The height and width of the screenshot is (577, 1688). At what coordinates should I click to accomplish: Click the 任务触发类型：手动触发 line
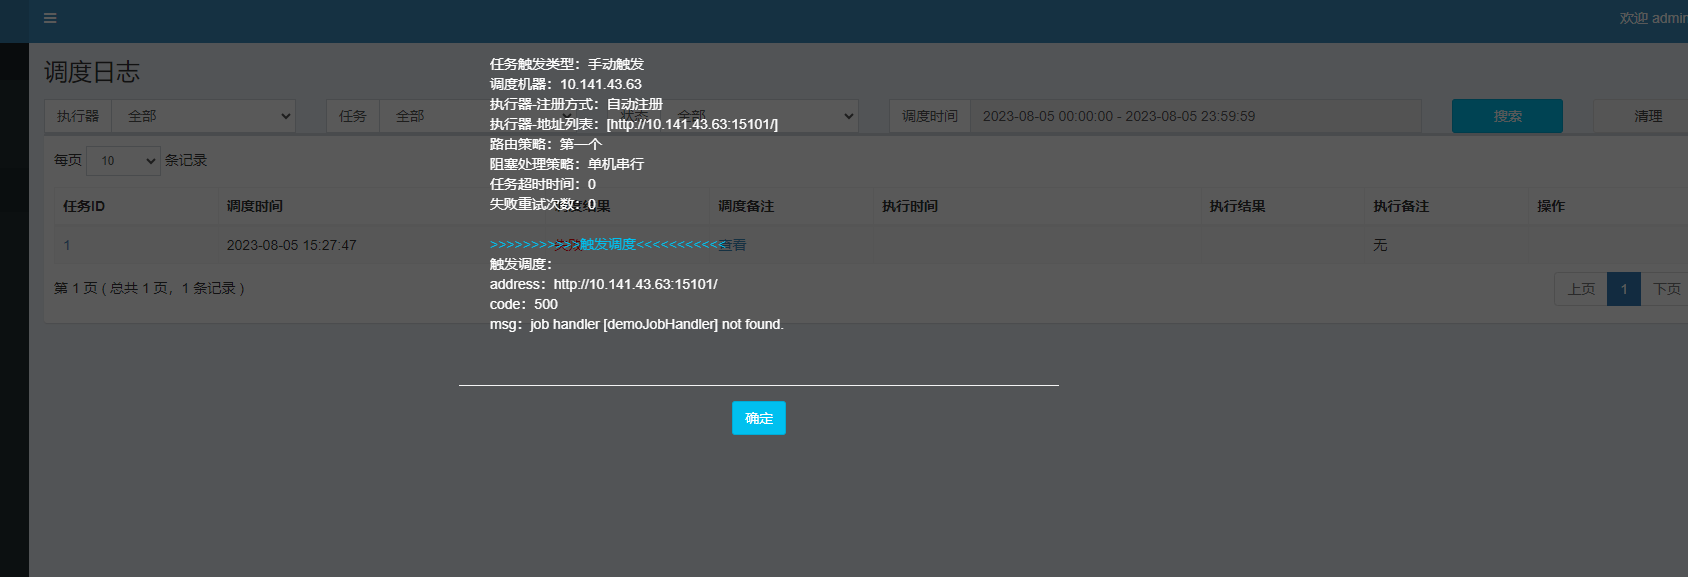click(567, 64)
